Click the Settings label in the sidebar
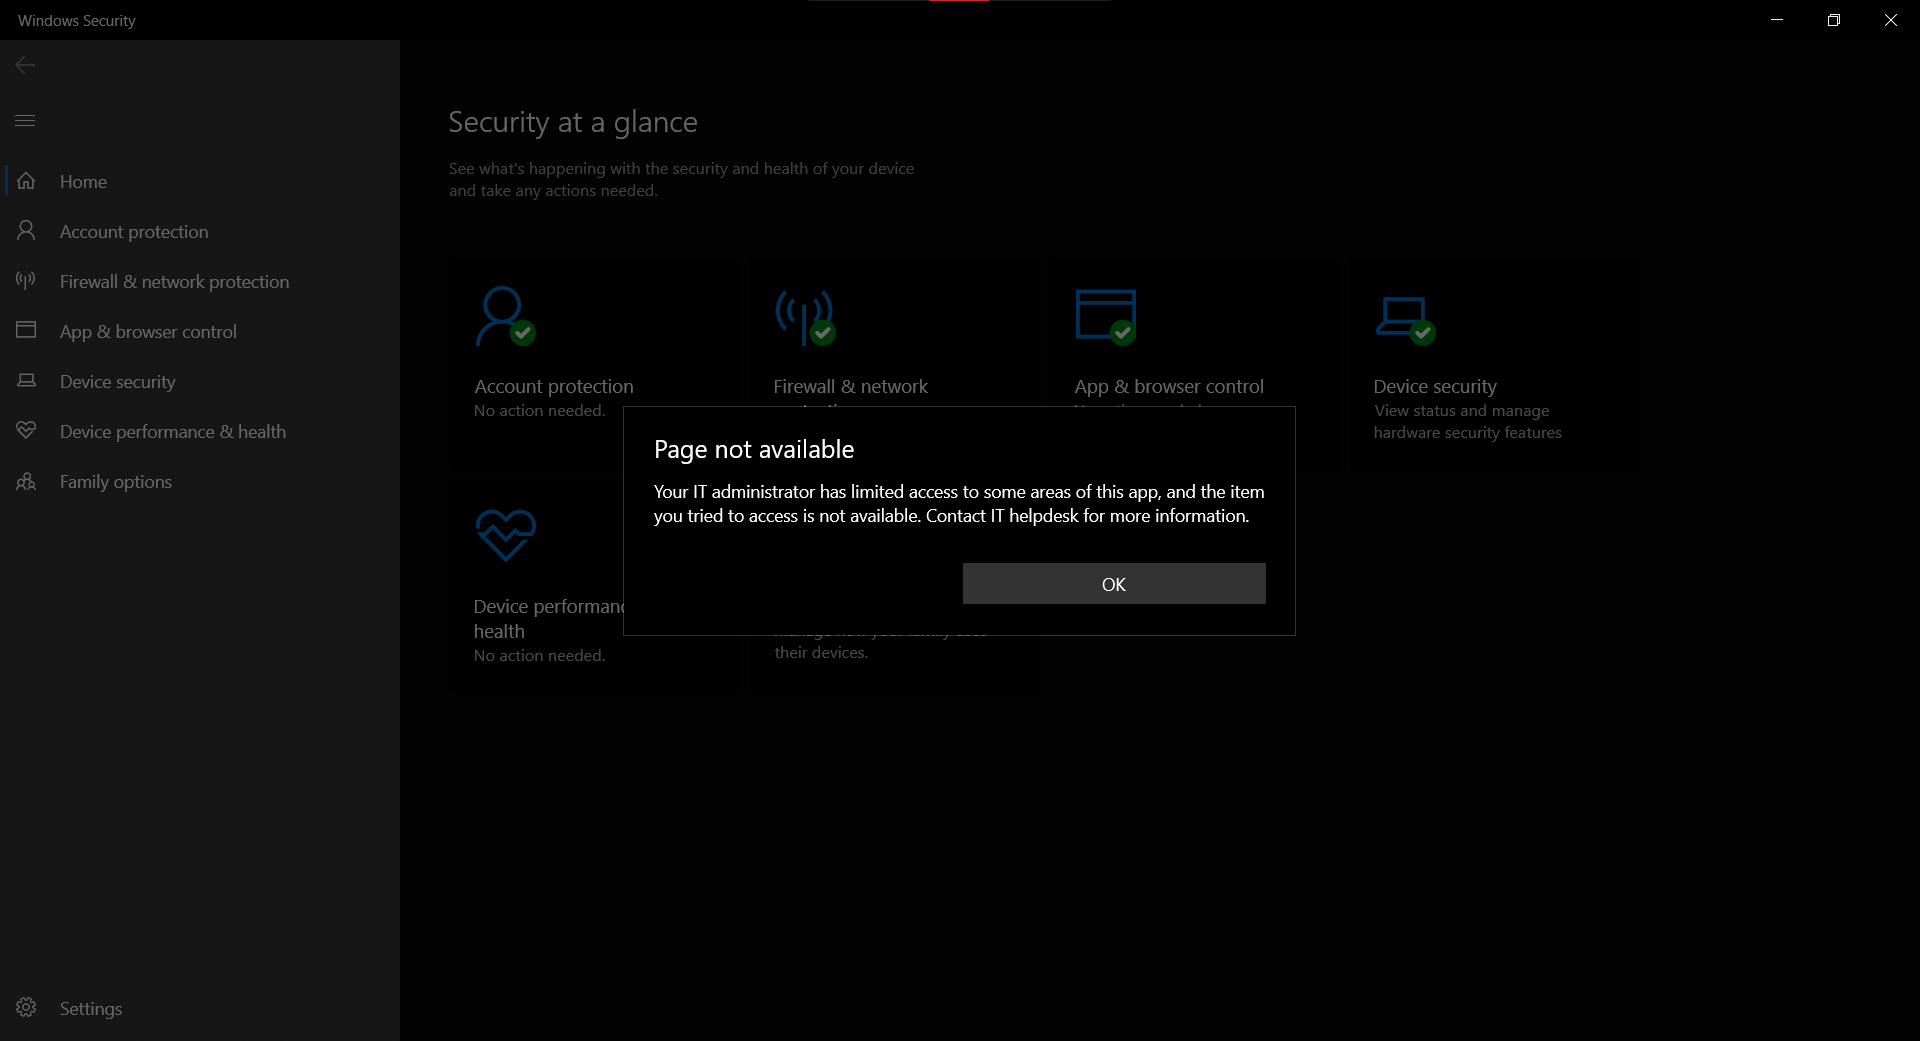Viewport: 1920px width, 1041px height. (x=91, y=1009)
